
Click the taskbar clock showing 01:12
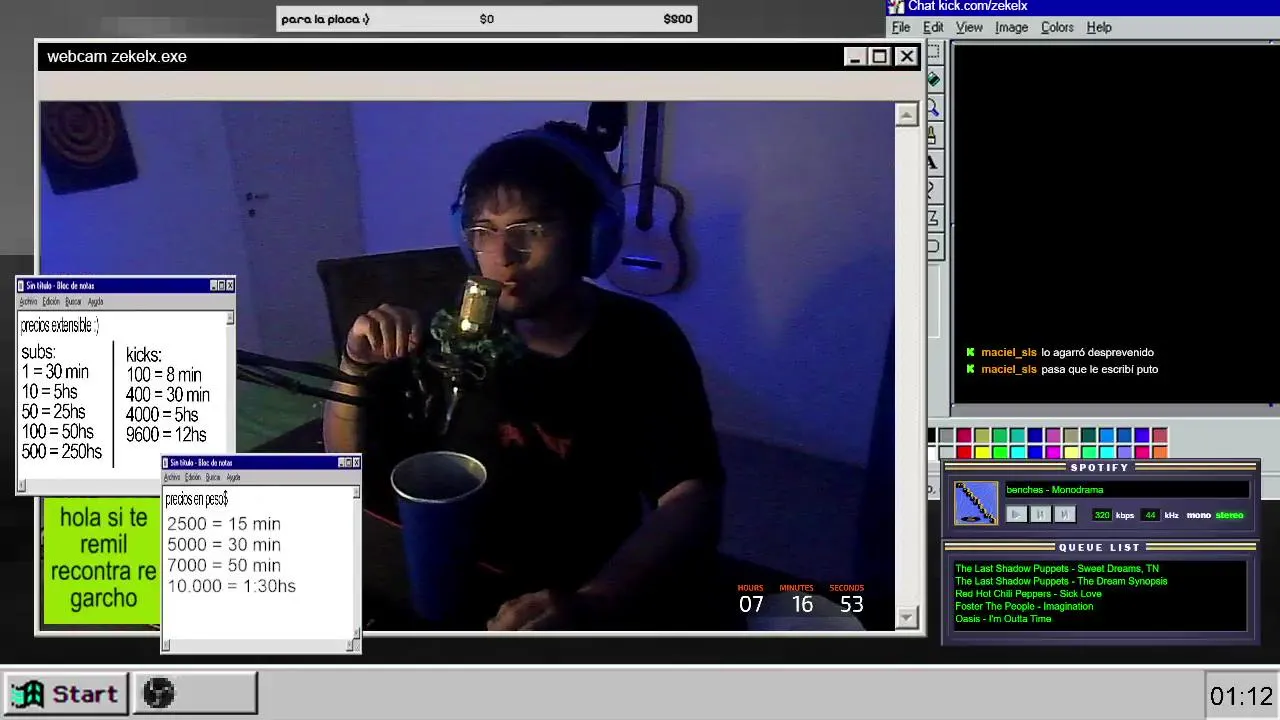point(1241,696)
